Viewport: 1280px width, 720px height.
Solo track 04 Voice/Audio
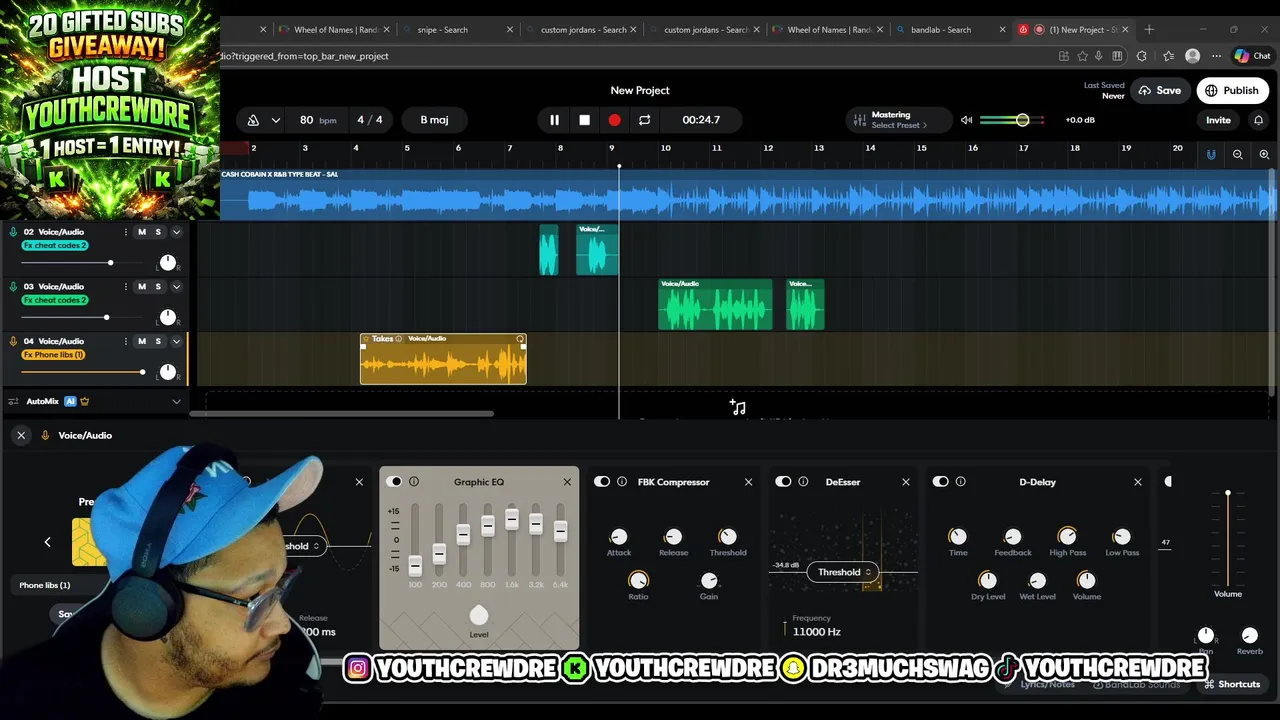click(157, 341)
